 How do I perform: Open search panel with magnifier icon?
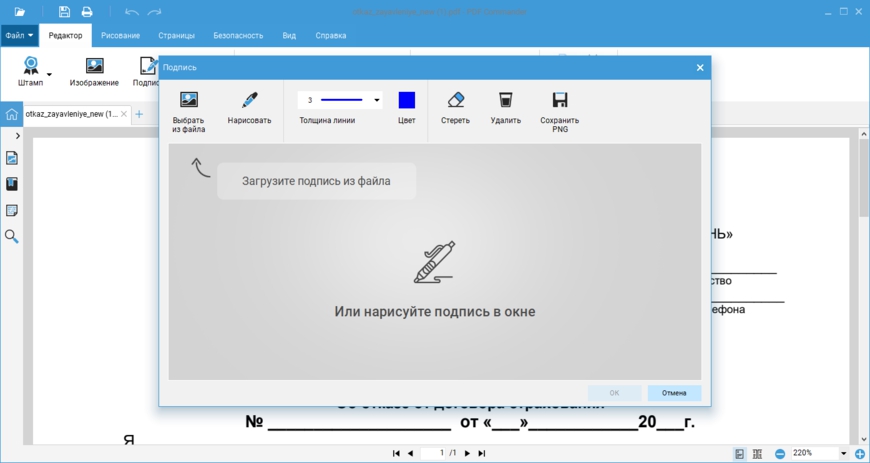12,237
